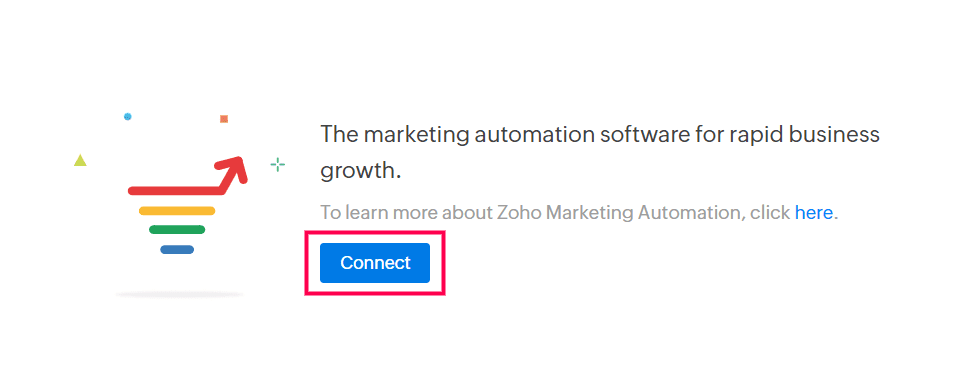
Task: Click the red arrowhead in the funnel logo
Action: (232, 169)
